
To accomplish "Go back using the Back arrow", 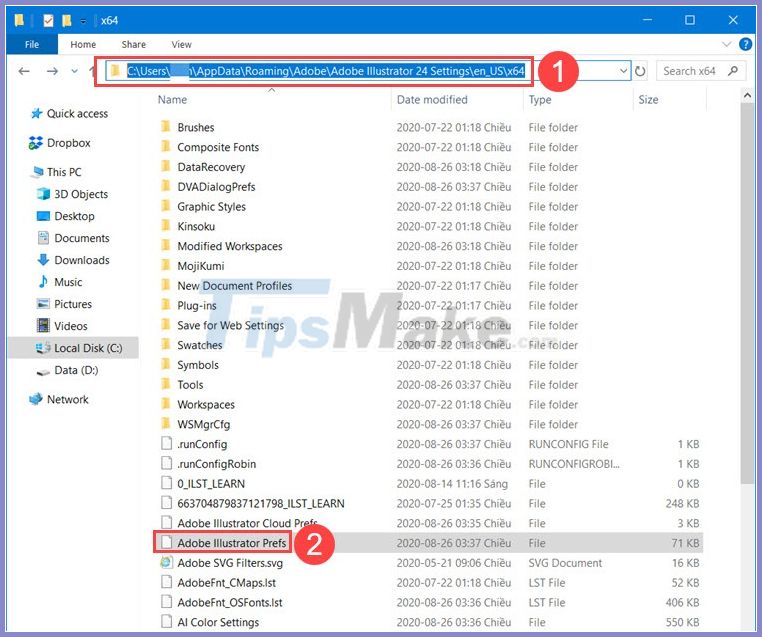I will 24,71.
